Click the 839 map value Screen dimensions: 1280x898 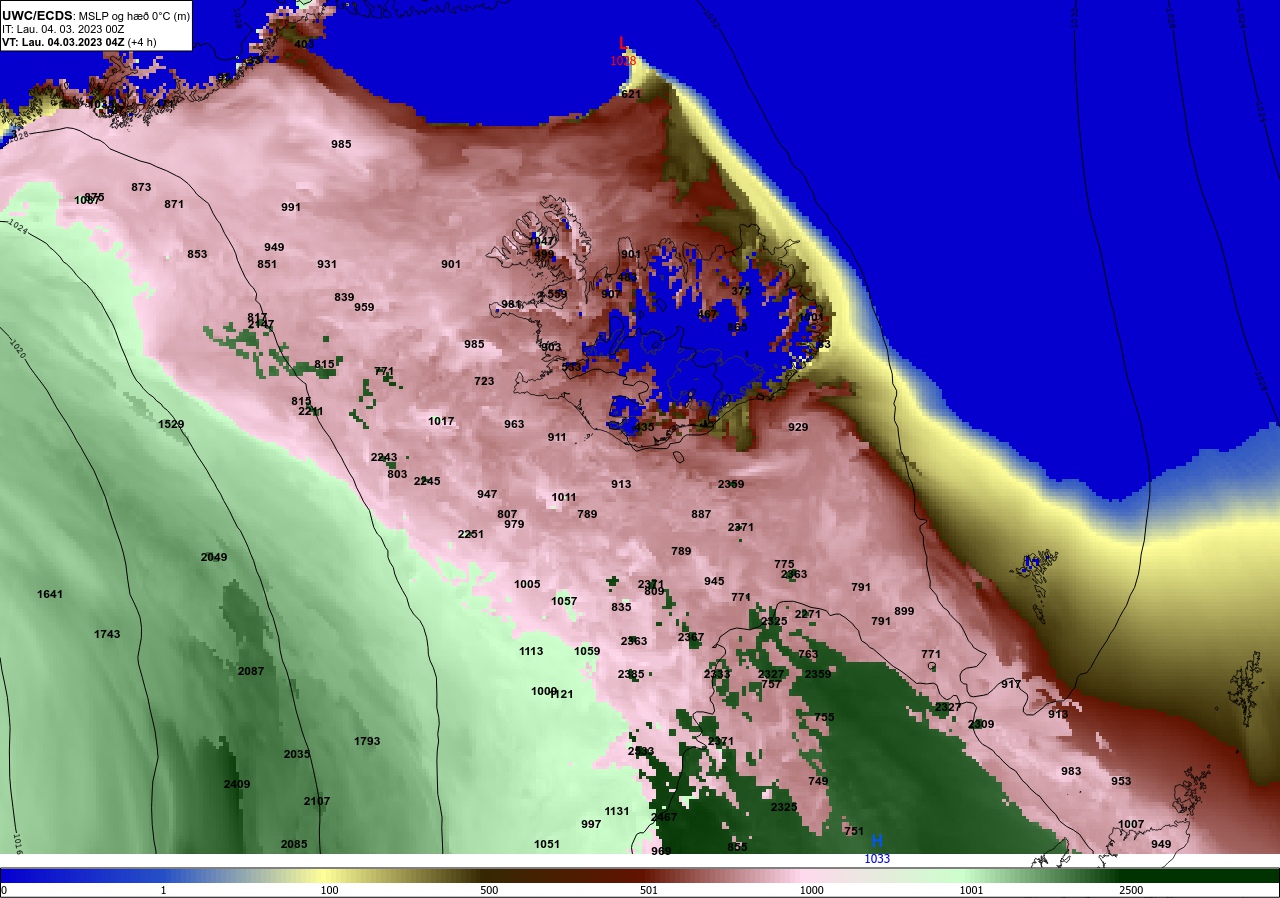coord(344,297)
